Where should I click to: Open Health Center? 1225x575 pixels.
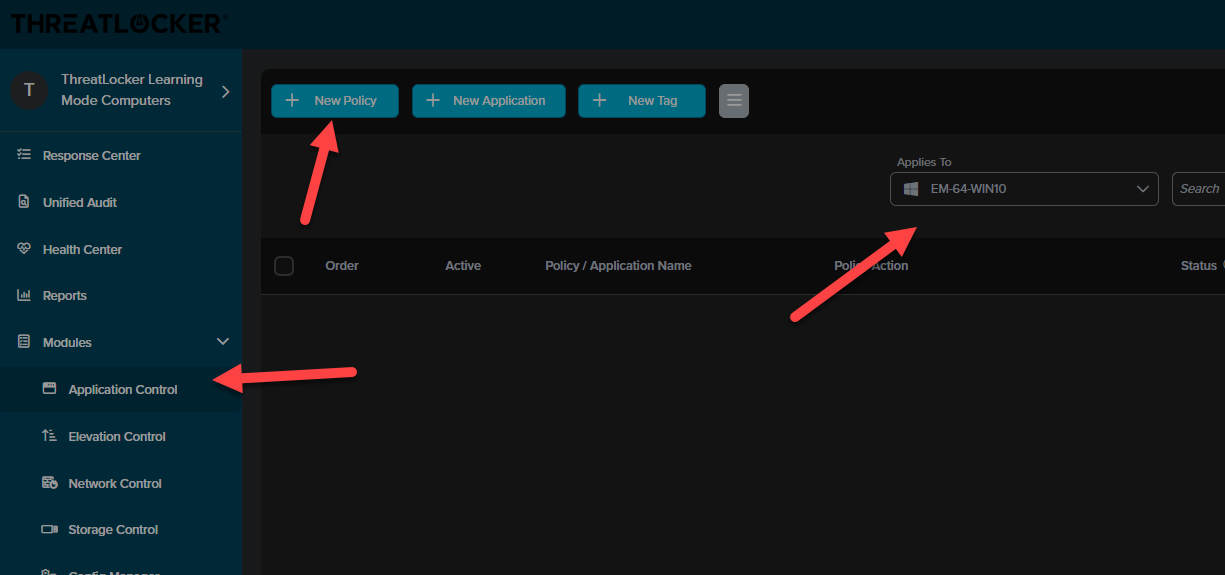82,249
